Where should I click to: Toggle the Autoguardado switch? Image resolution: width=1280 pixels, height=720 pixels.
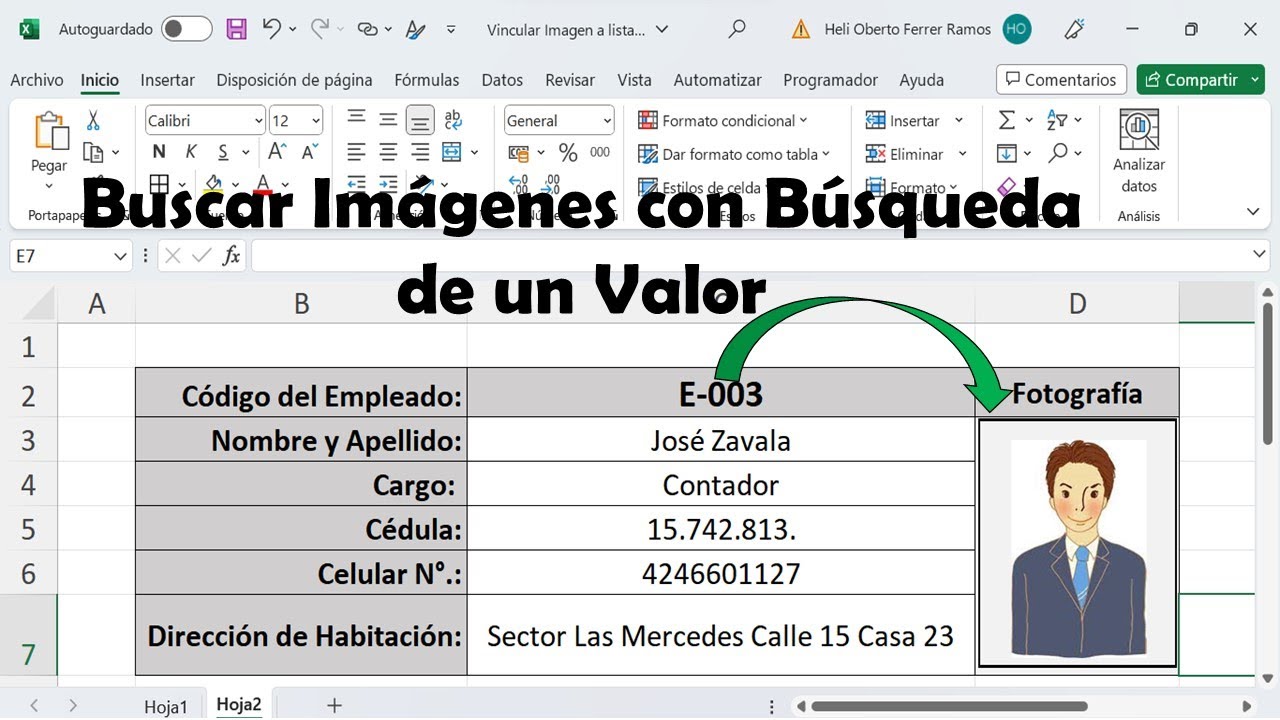point(187,29)
